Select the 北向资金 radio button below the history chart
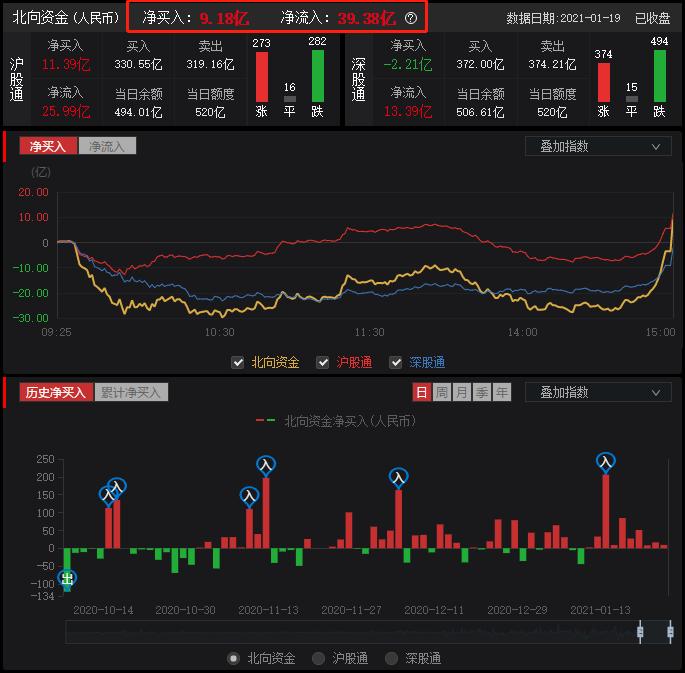Image resolution: width=685 pixels, height=673 pixels. [234, 658]
